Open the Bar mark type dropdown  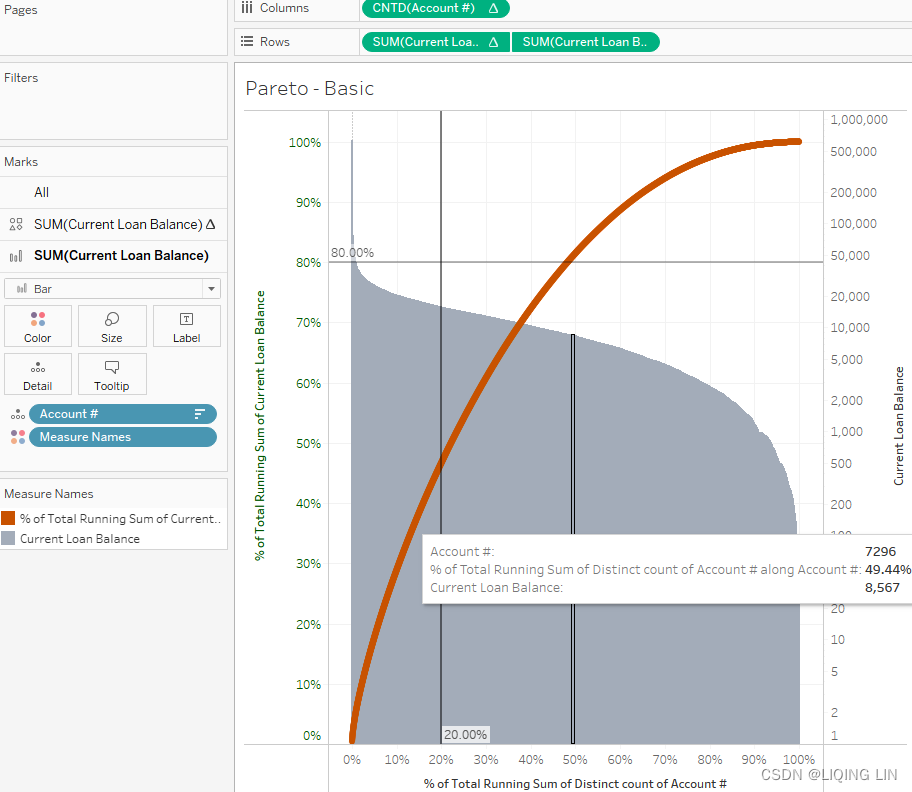(x=112, y=289)
